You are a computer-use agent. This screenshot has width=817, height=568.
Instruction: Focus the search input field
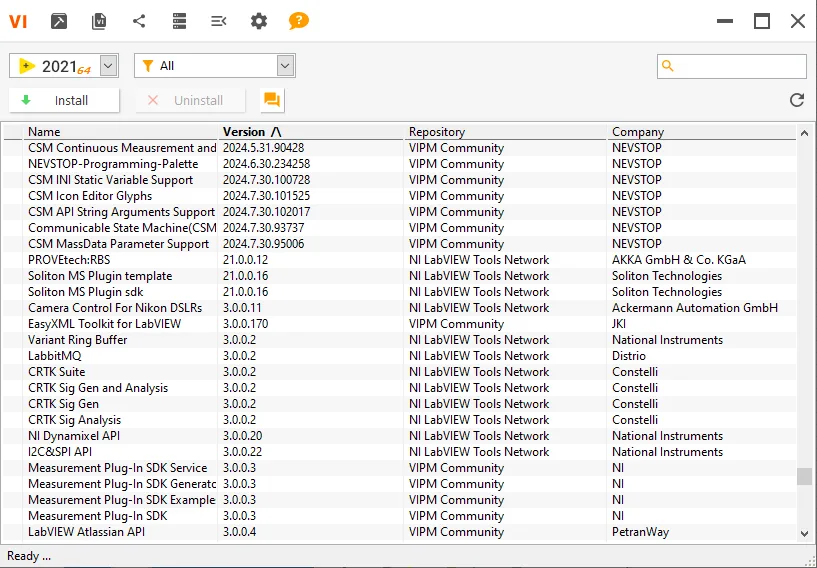click(732, 66)
